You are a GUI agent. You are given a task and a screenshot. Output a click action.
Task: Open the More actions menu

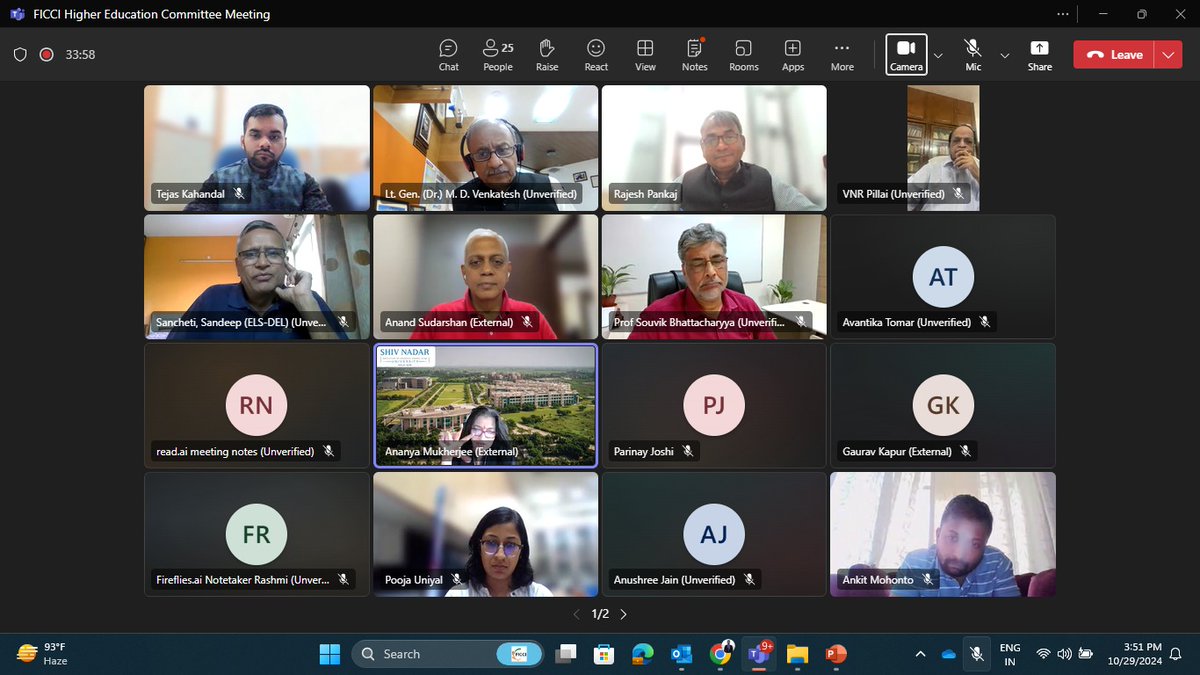click(842, 55)
